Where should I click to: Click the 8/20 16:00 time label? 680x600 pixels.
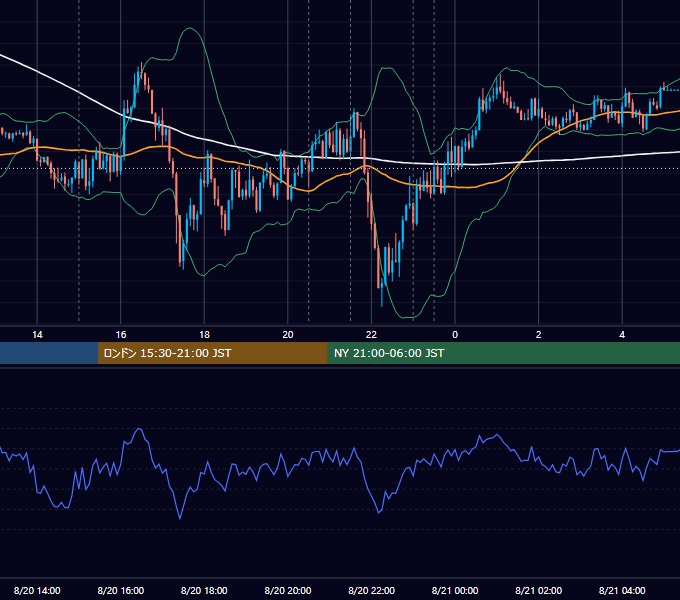[x=121, y=590]
